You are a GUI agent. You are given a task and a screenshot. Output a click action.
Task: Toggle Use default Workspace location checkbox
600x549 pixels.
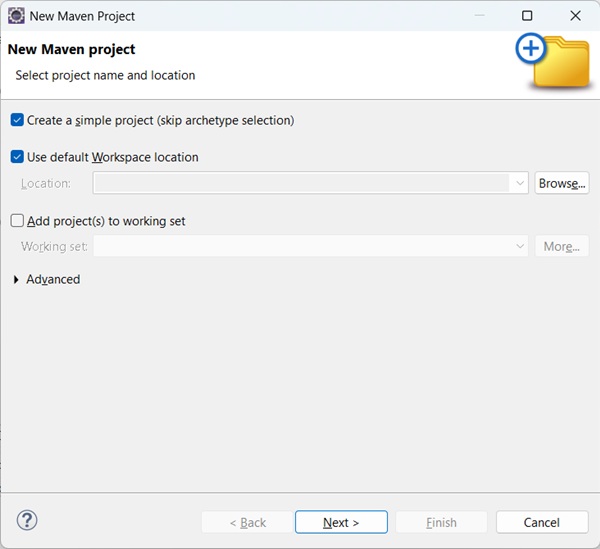pos(17,157)
